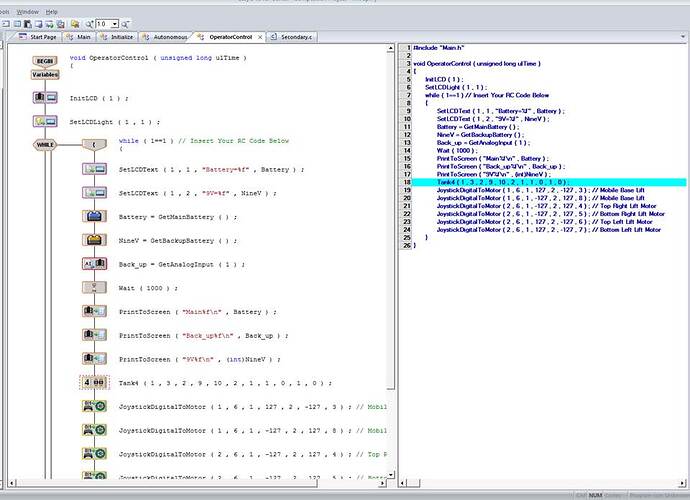
Task: Select the Wait ( 1000 ) block icon
Action: pos(94,287)
